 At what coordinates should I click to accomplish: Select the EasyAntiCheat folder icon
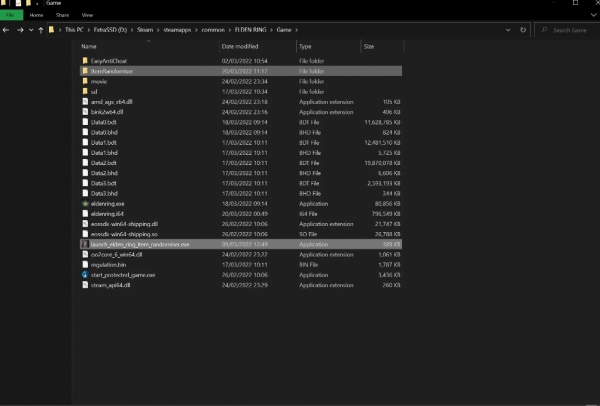coord(85,60)
